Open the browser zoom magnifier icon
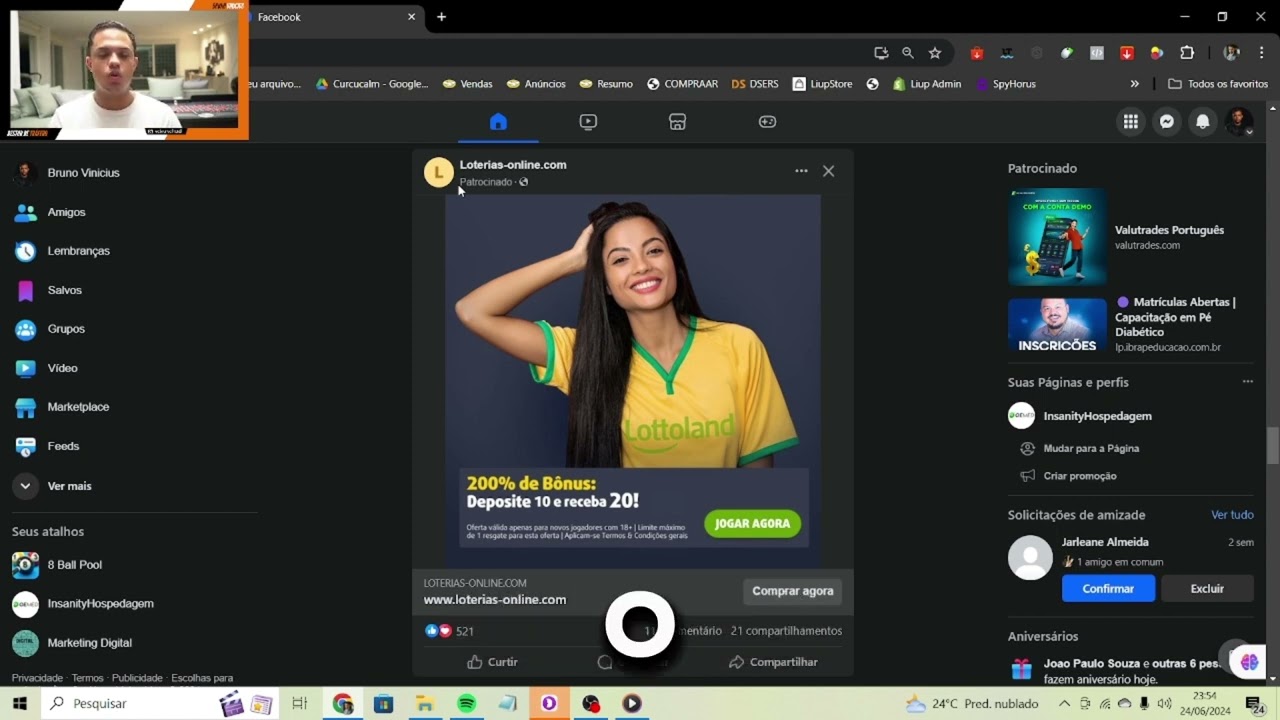Screen dimensions: 1280x720 (908, 53)
